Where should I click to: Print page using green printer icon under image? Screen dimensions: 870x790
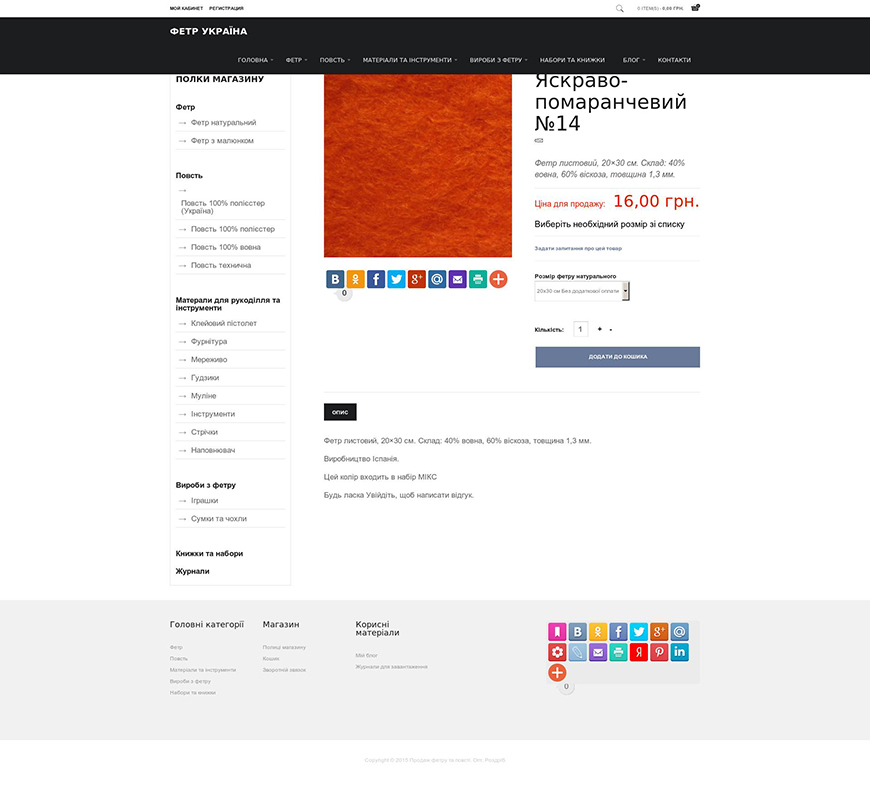tap(478, 279)
